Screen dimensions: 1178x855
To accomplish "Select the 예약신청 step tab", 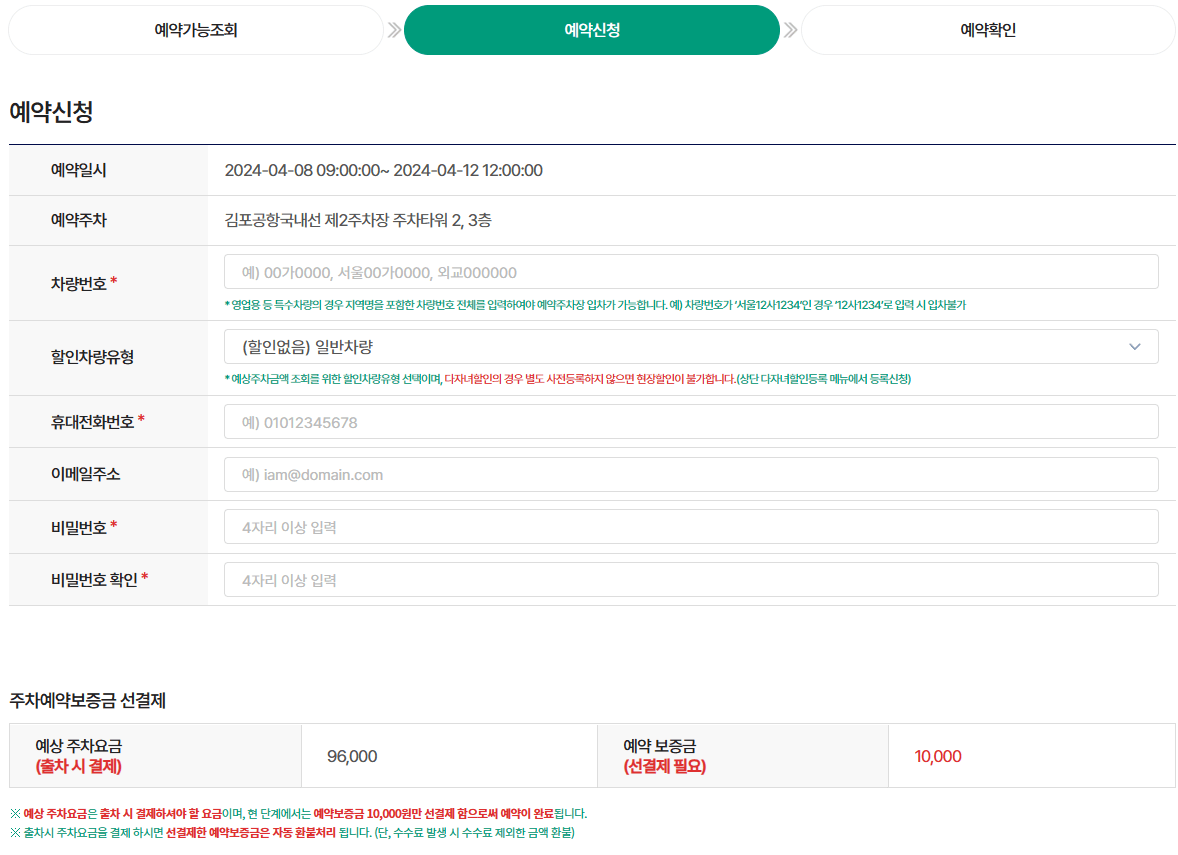I will click(x=592, y=30).
